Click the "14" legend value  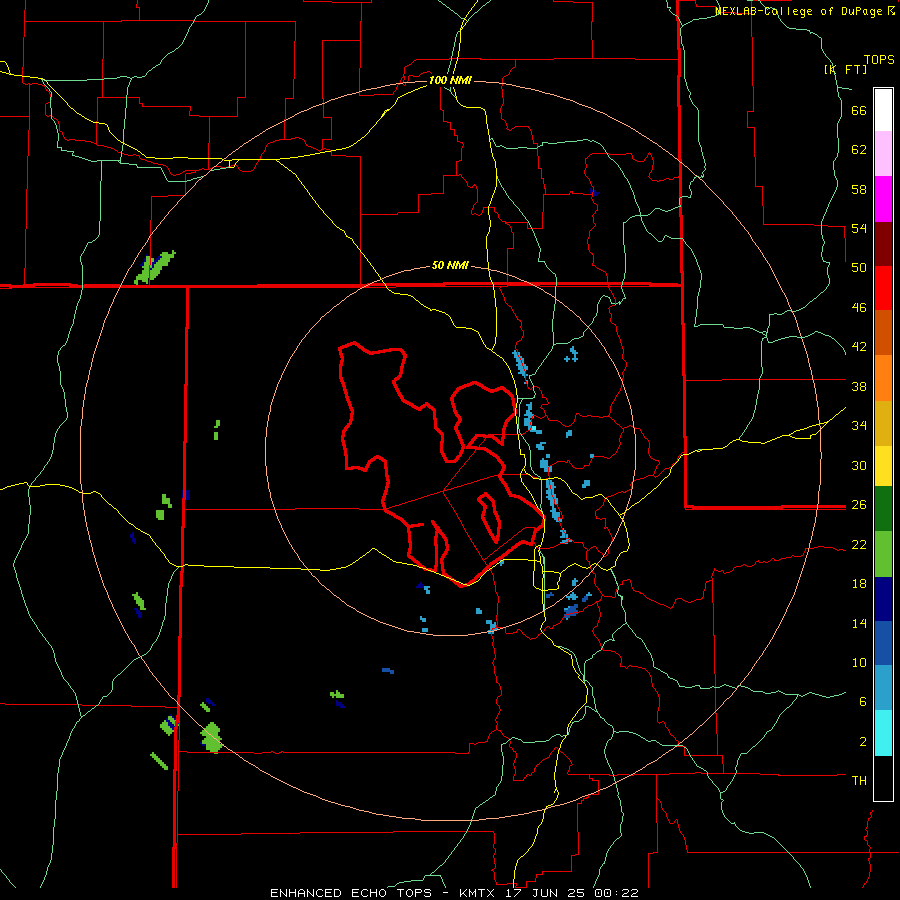click(859, 623)
